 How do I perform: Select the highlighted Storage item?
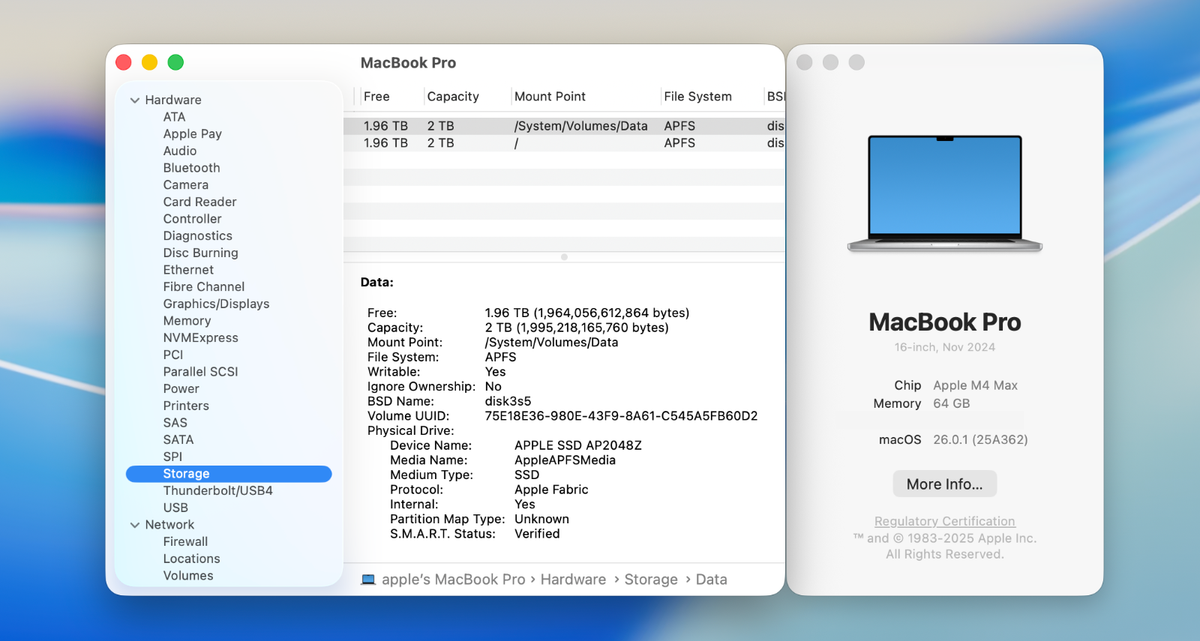229,474
